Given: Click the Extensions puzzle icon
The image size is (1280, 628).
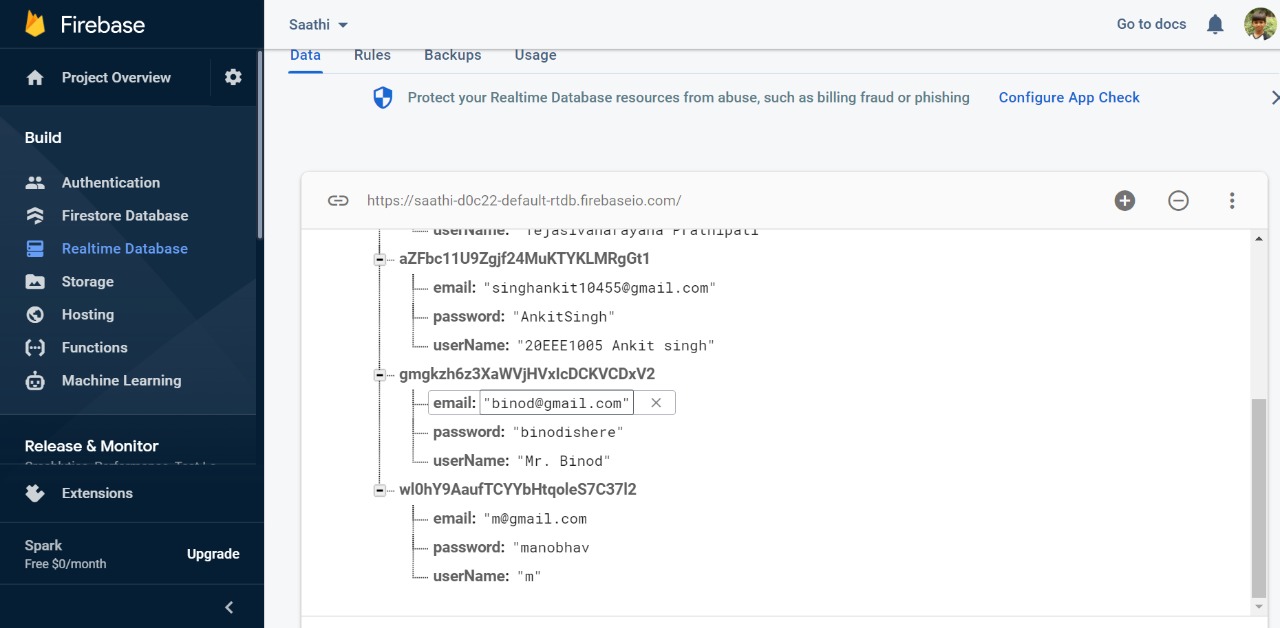Looking at the screenshot, I should click(35, 493).
